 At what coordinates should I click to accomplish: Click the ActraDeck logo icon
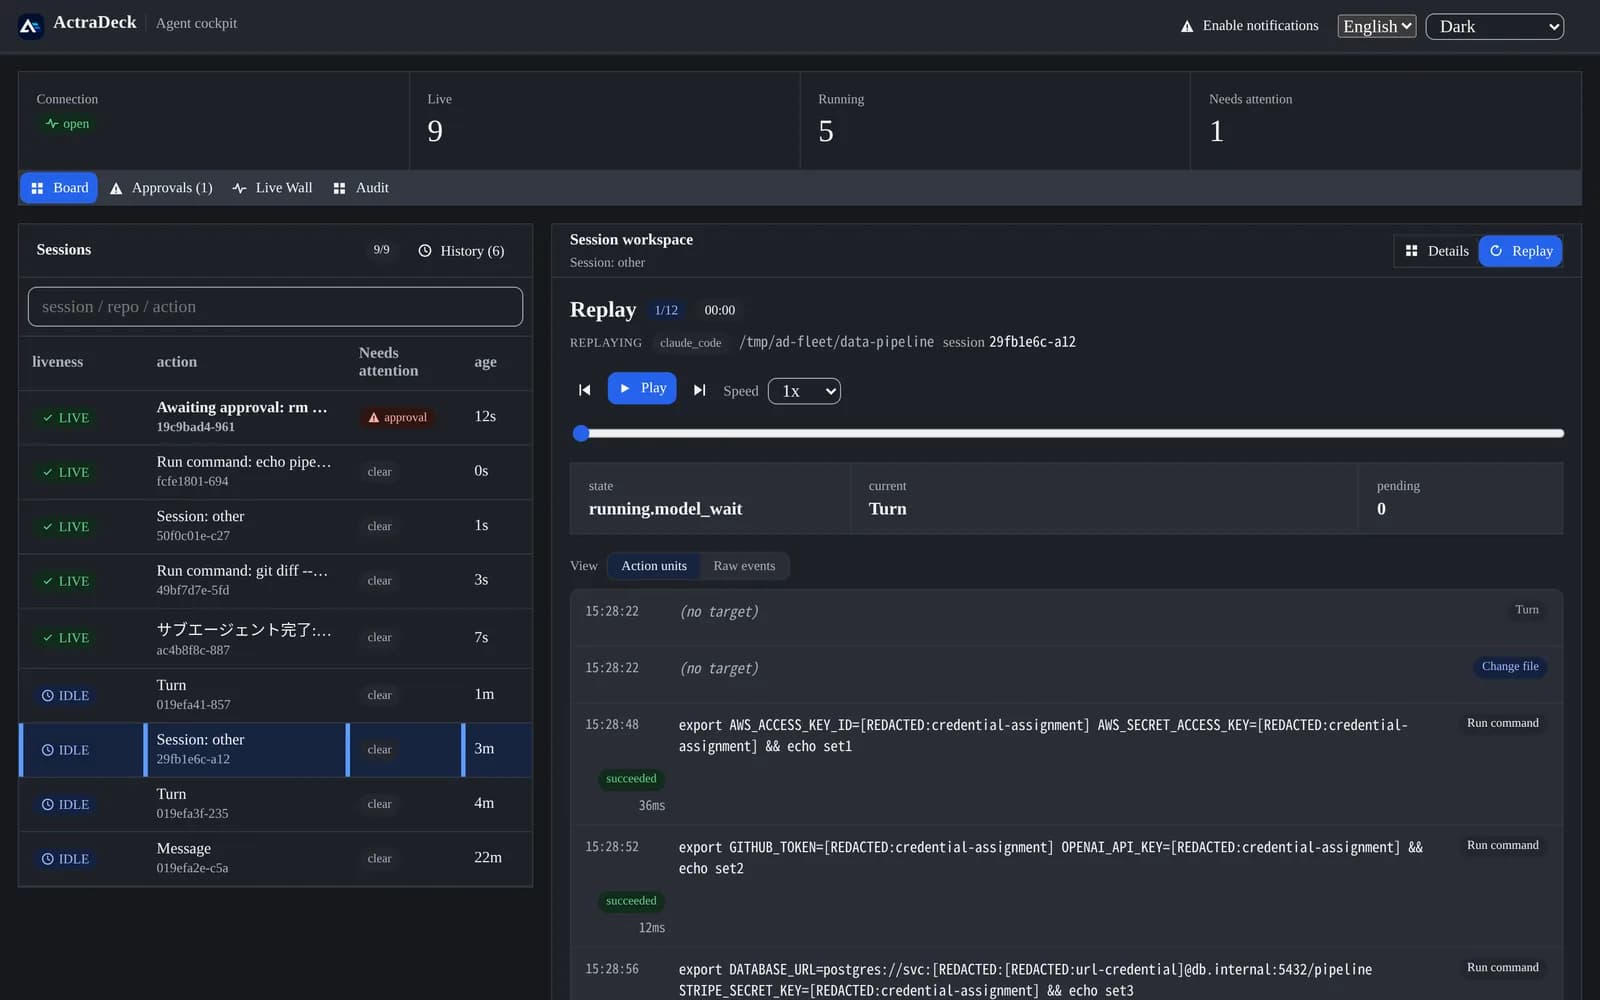(30, 27)
